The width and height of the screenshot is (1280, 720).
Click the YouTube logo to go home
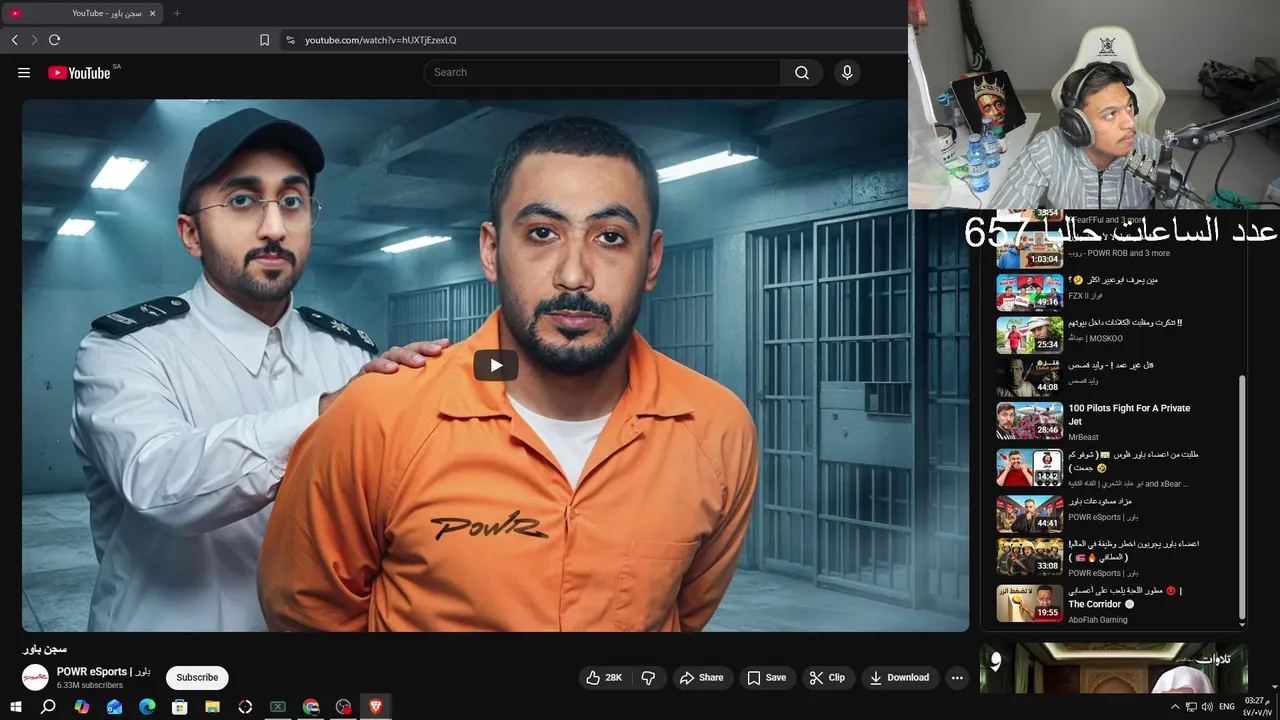79,72
